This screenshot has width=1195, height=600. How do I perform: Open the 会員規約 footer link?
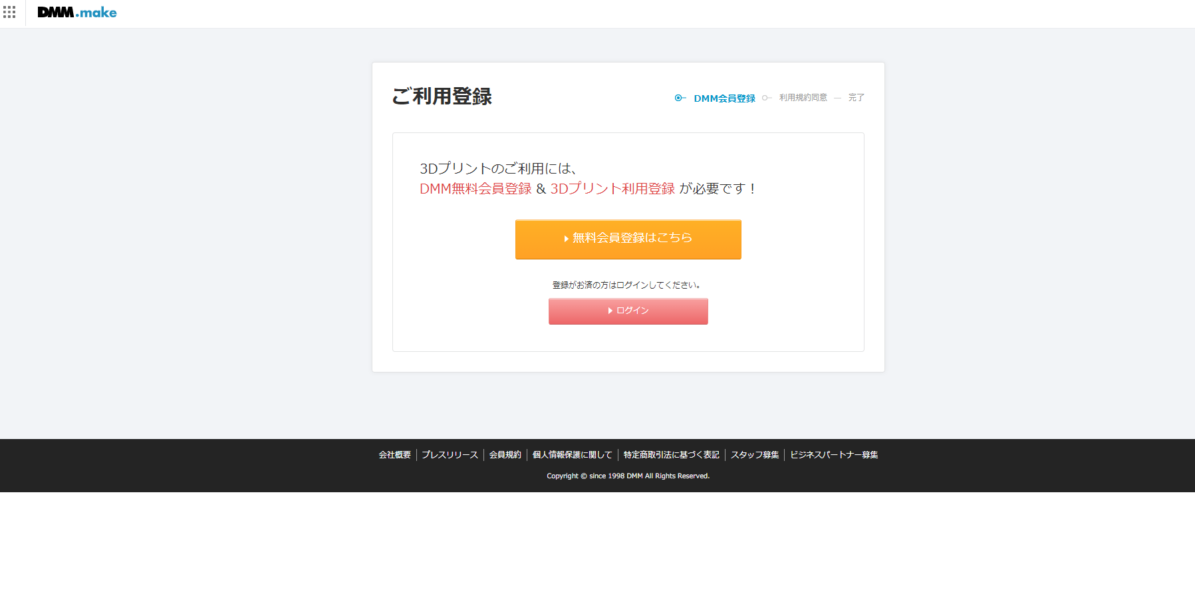[x=505, y=455]
